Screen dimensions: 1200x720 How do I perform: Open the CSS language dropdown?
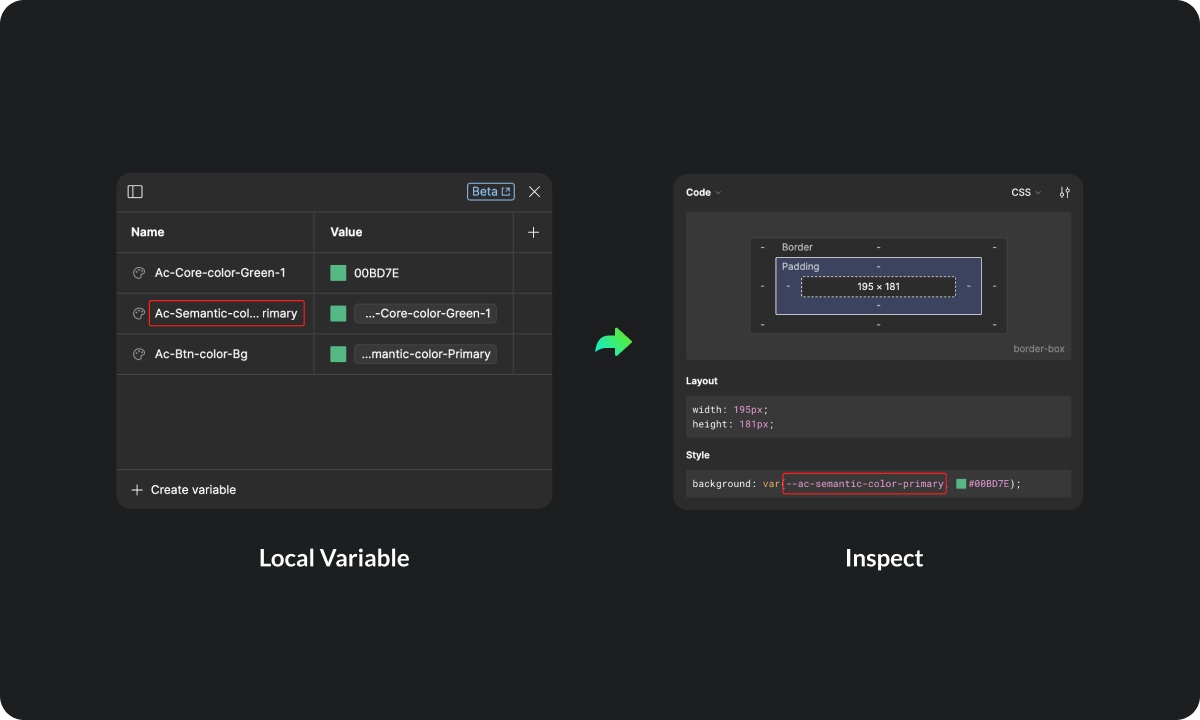pyautogui.click(x=1025, y=193)
